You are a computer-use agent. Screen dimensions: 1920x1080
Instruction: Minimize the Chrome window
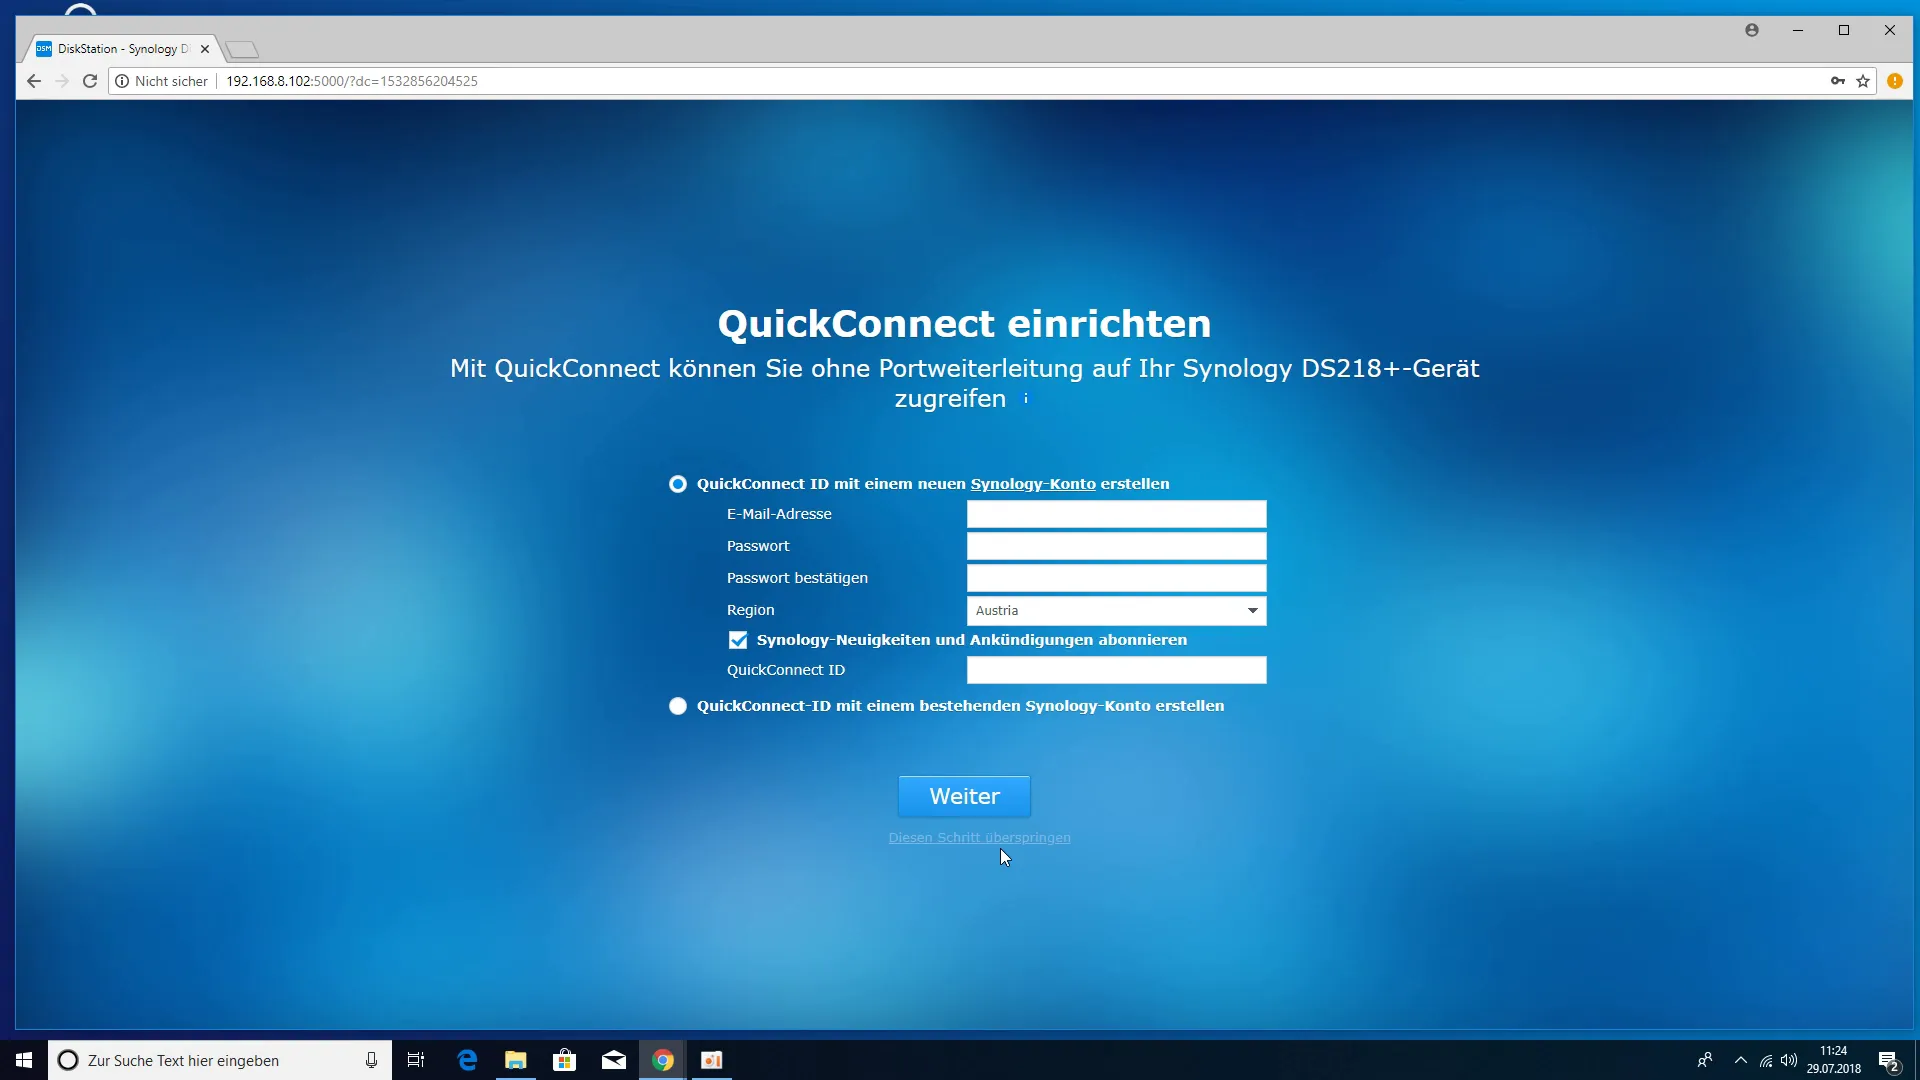coord(1798,30)
